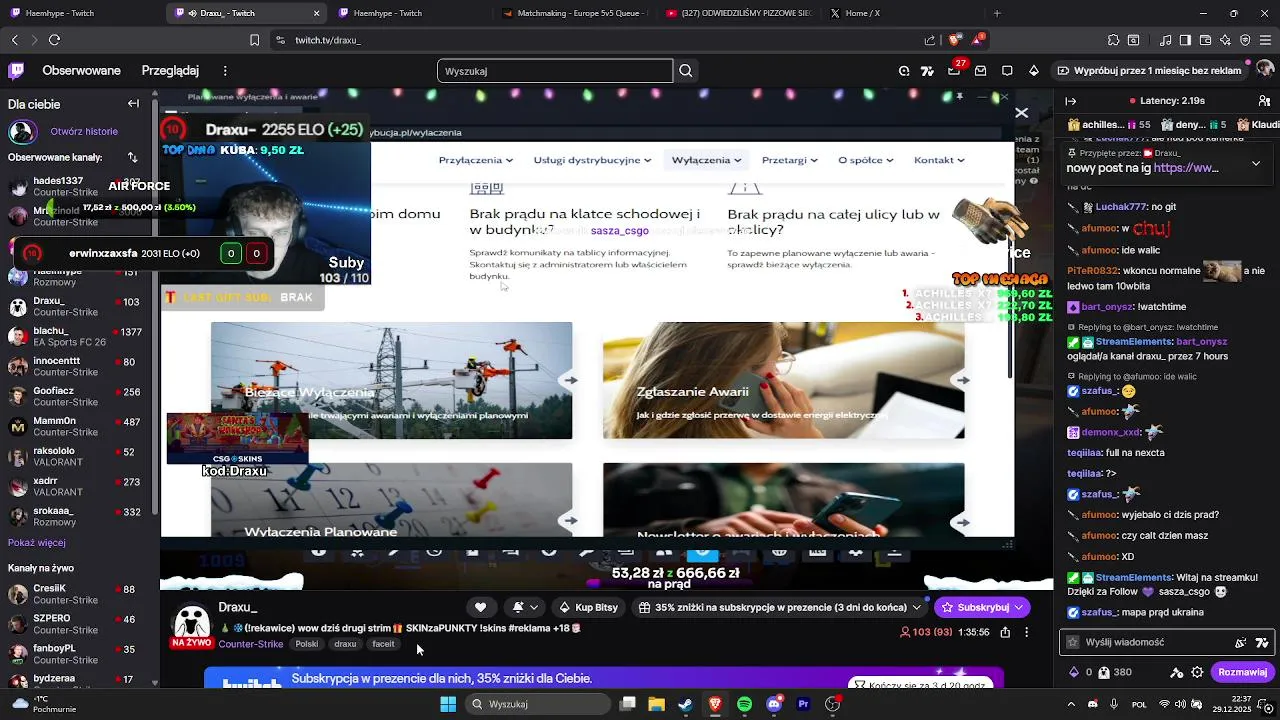Open the Get Bits diamond icon in the top bar
The image size is (1280, 720).
1034,71
